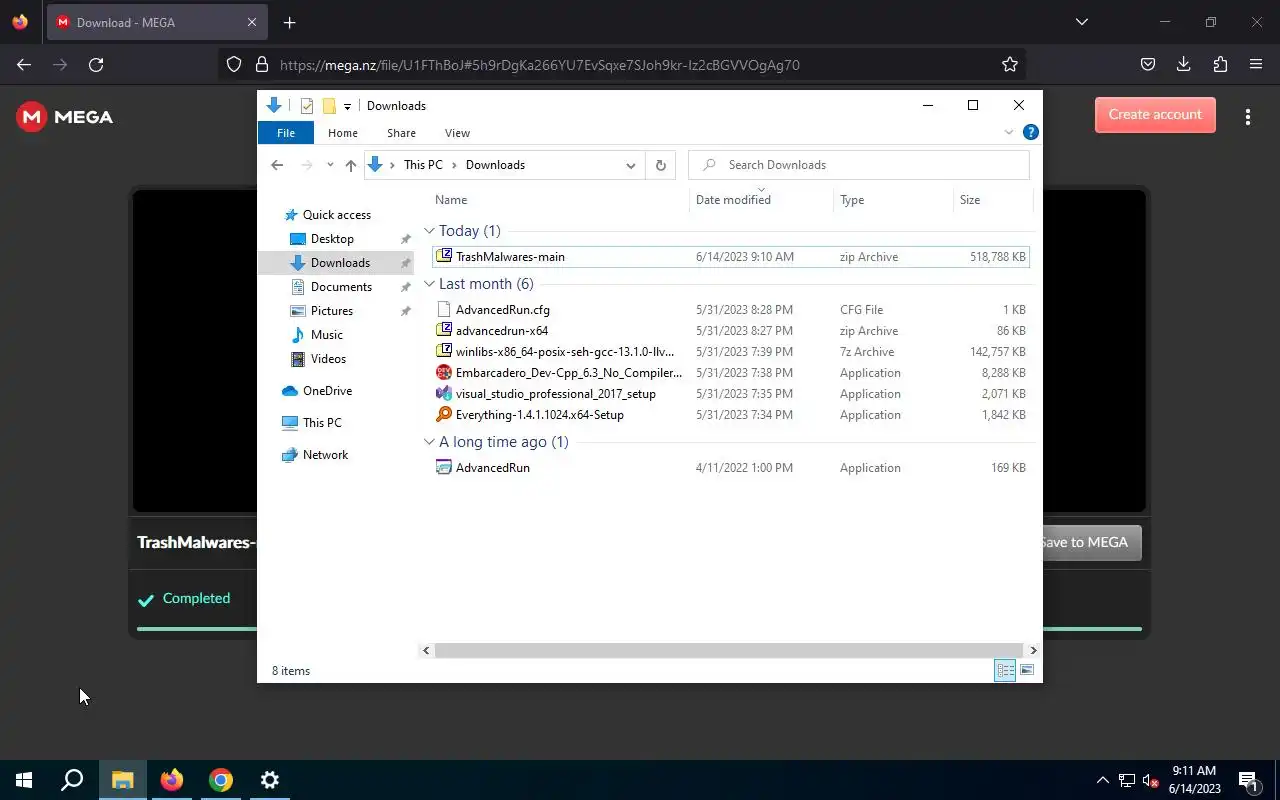Open Chrome from the taskbar
1280x800 pixels.
(221, 780)
